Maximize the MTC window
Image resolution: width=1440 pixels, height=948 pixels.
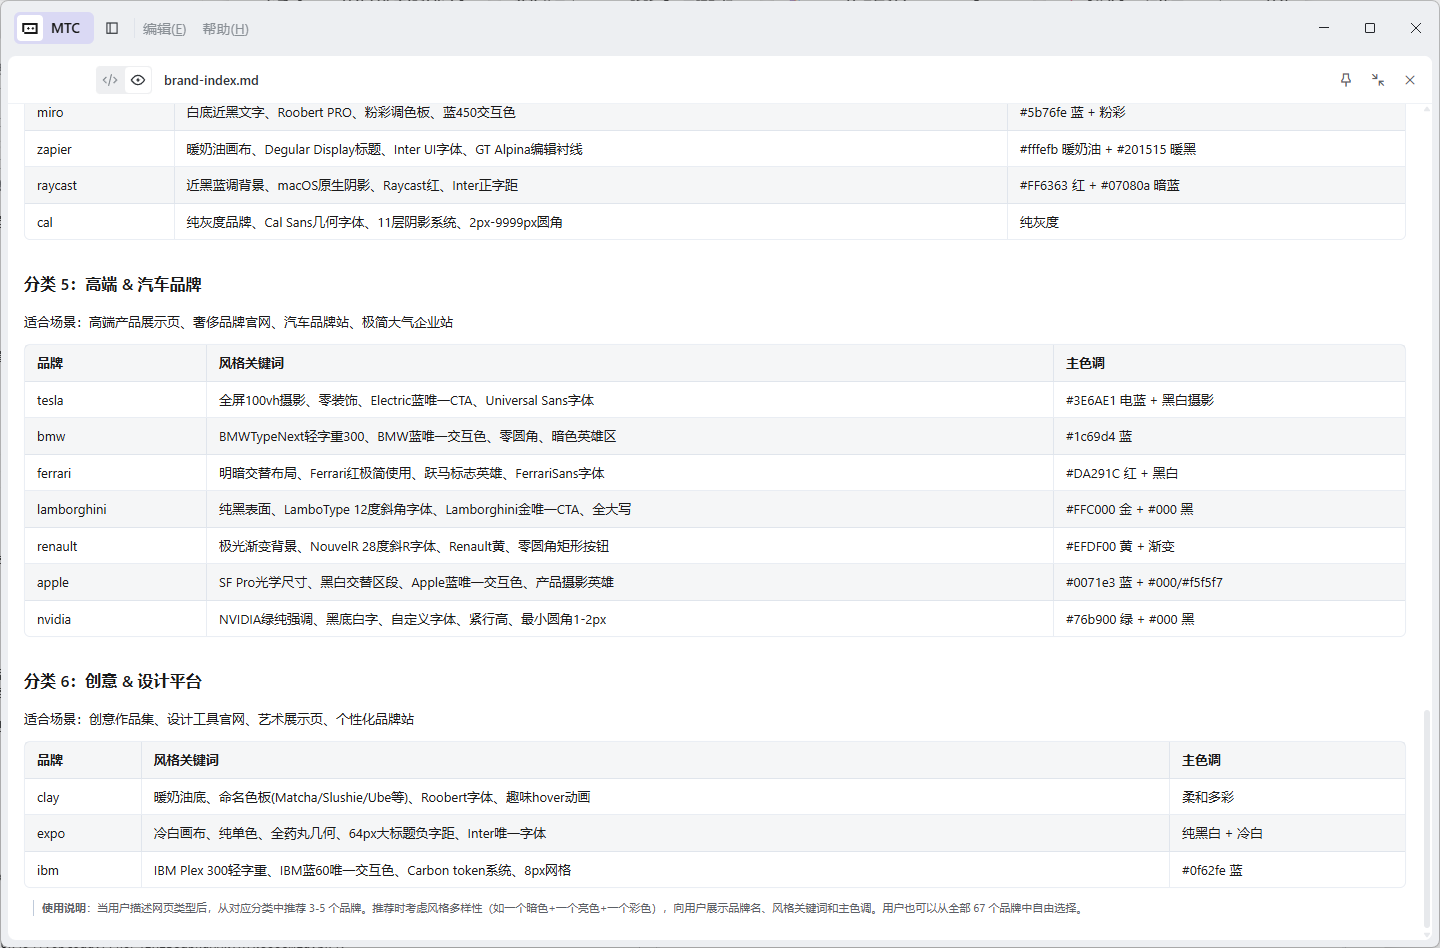click(x=1370, y=28)
